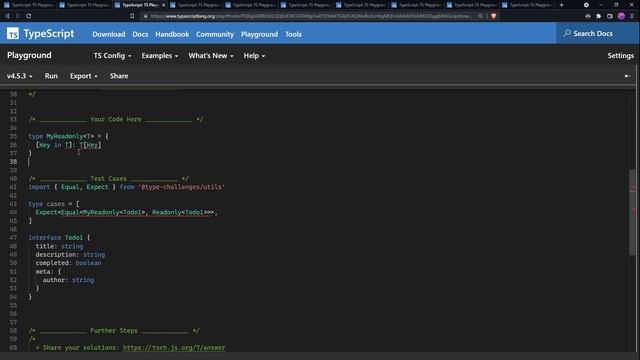
Task: Open the What's New dropdown
Action: pyautogui.click(x=211, y=56)
